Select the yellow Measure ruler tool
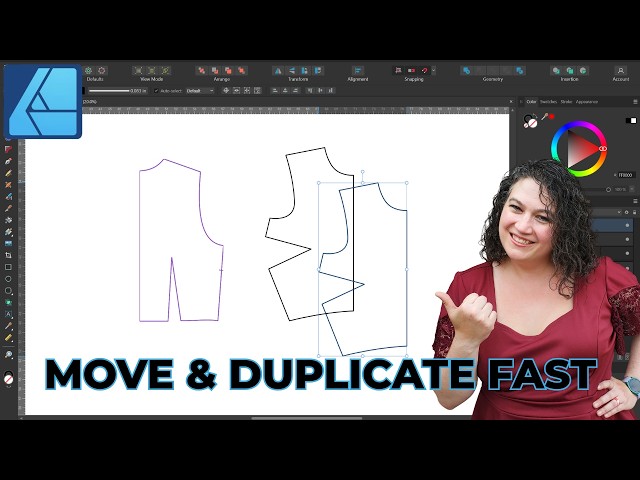 tap(8, 338)
